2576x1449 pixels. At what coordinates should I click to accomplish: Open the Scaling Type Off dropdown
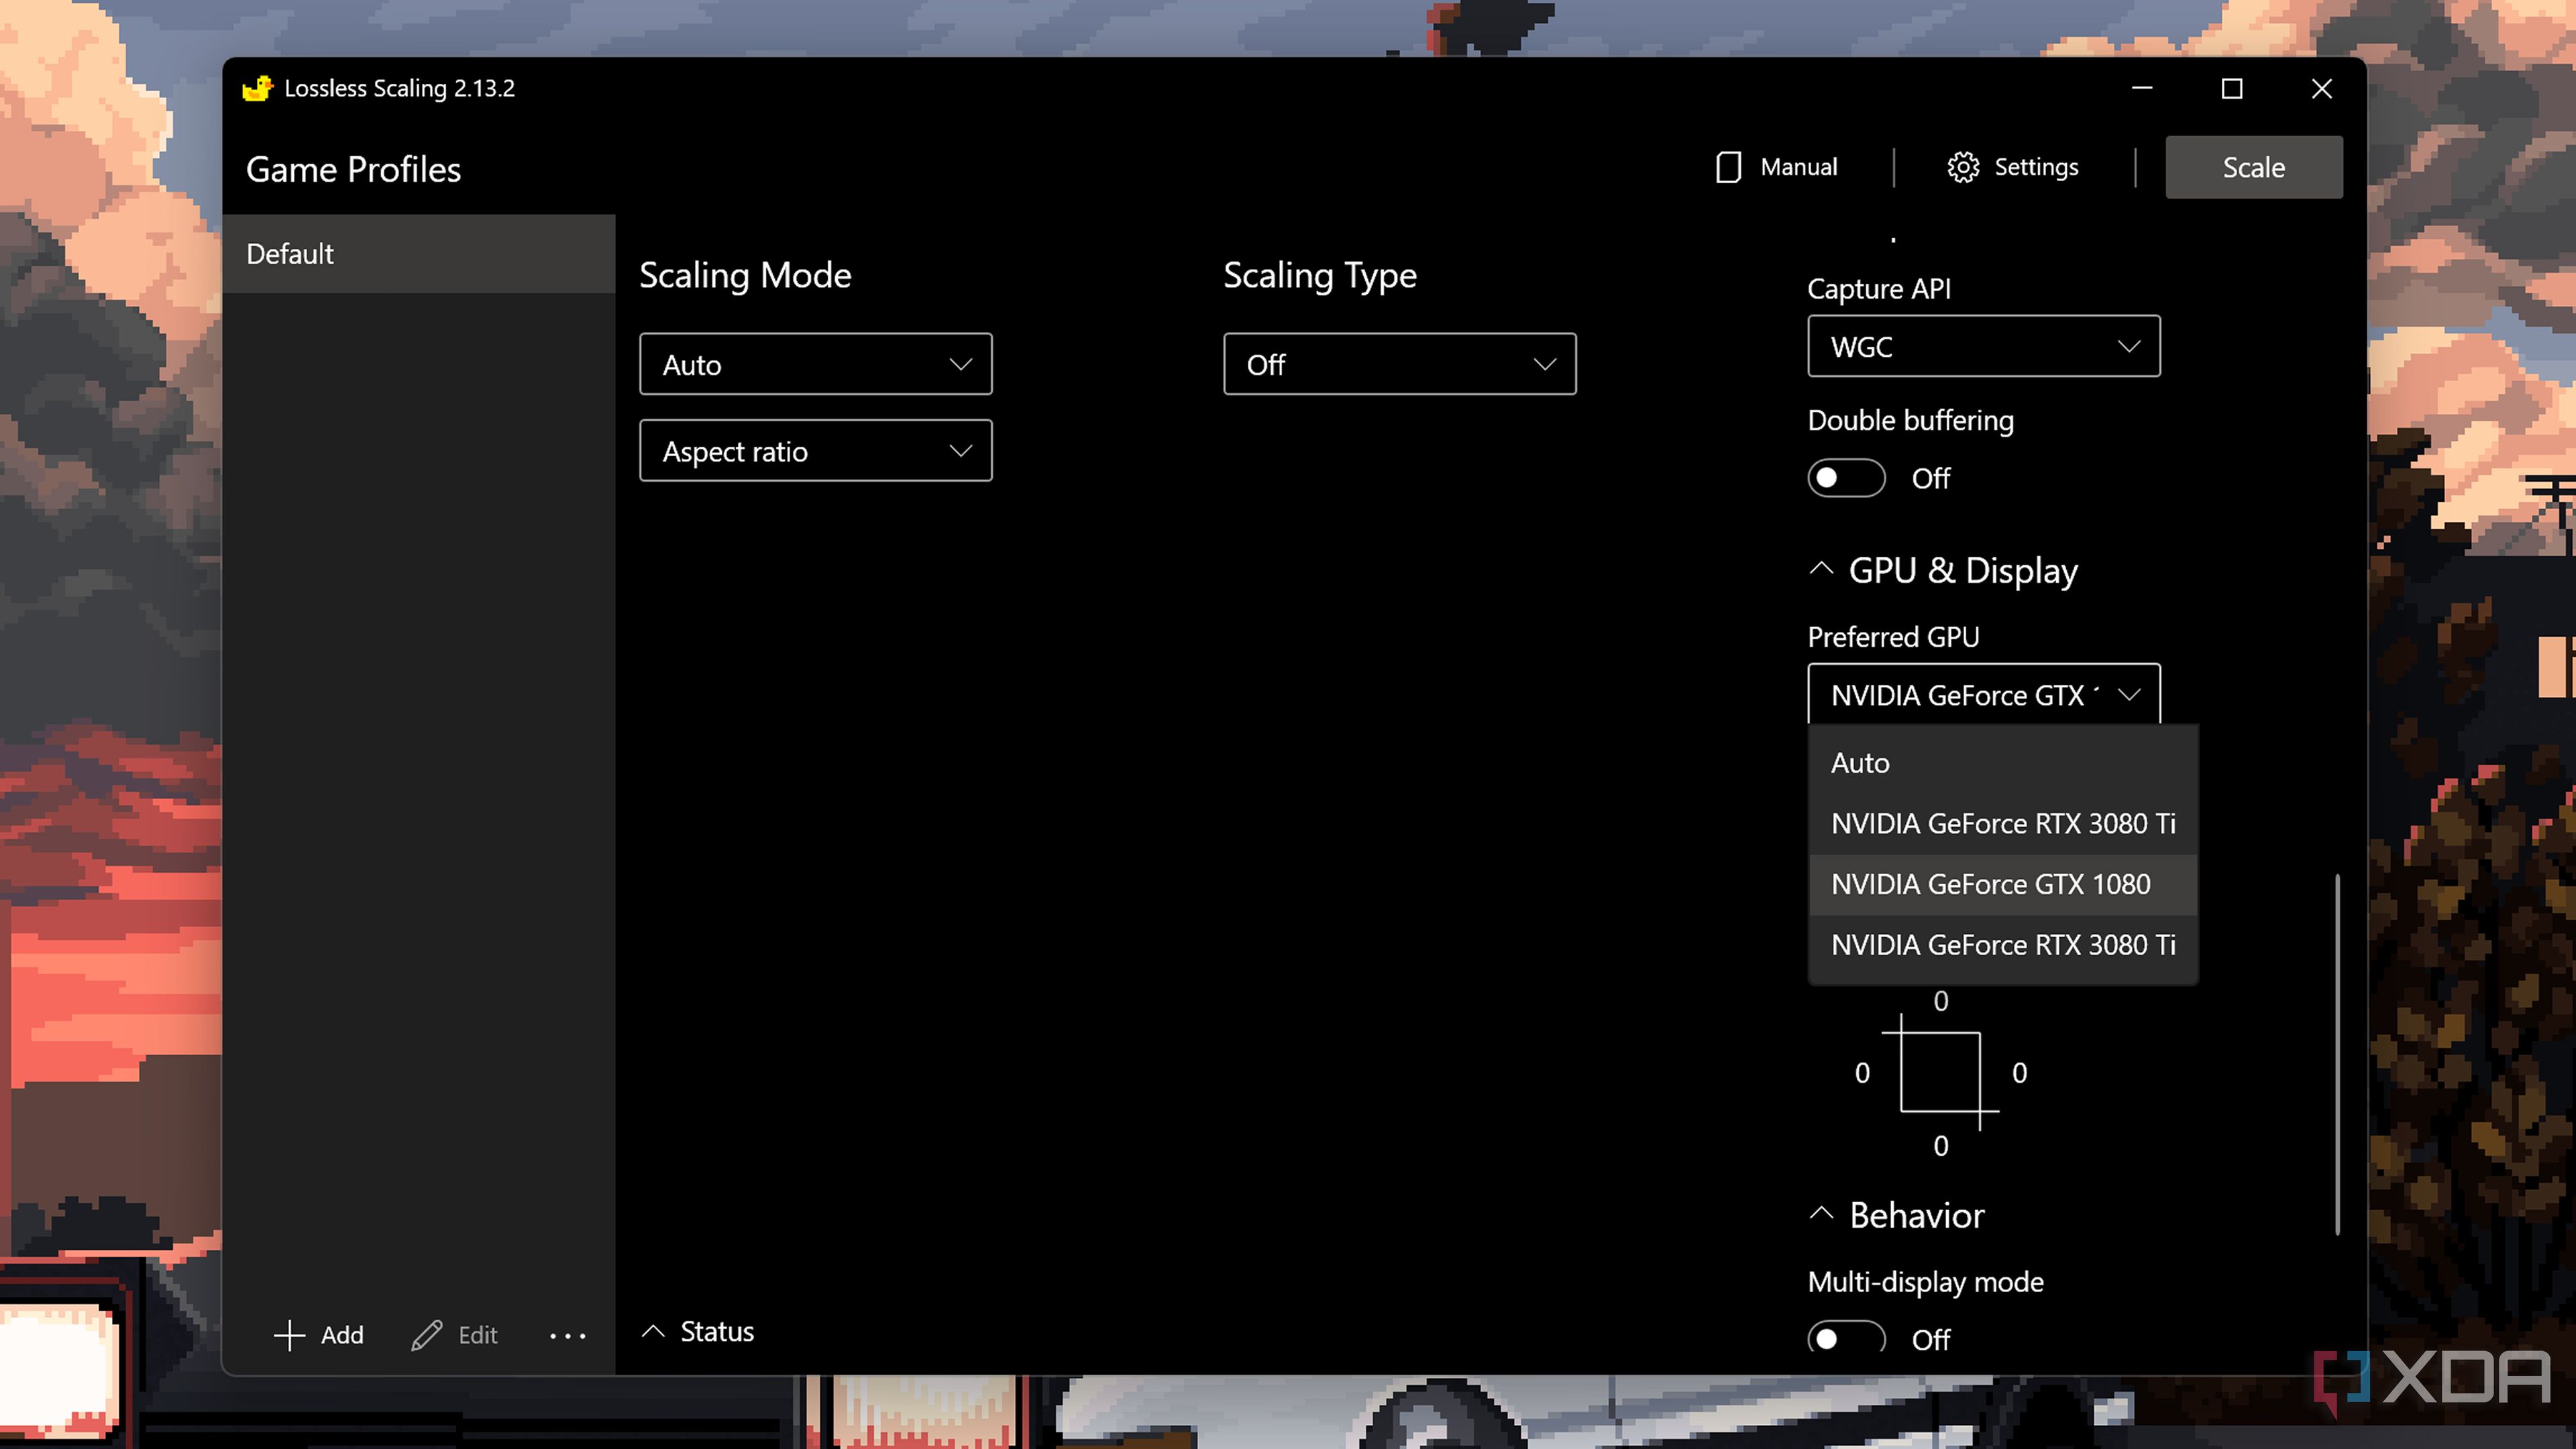1399,365
